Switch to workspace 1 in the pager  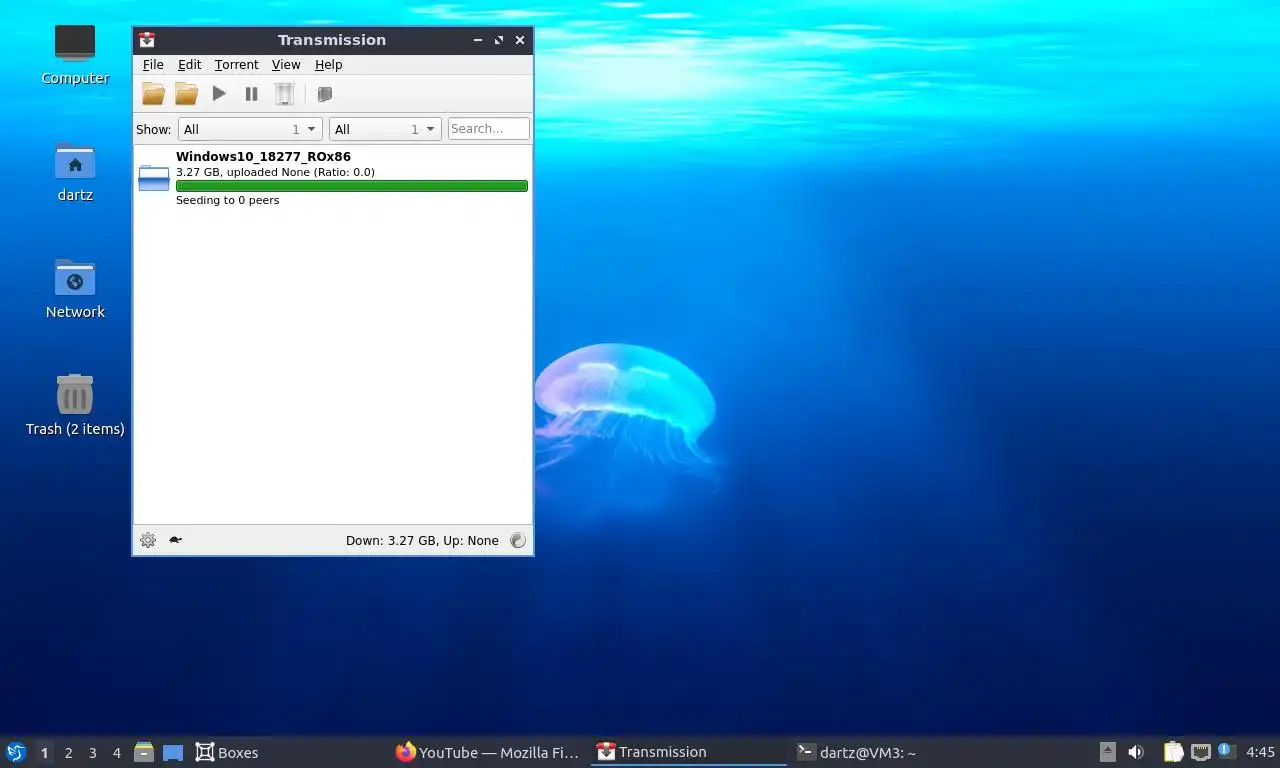point(44,753)
